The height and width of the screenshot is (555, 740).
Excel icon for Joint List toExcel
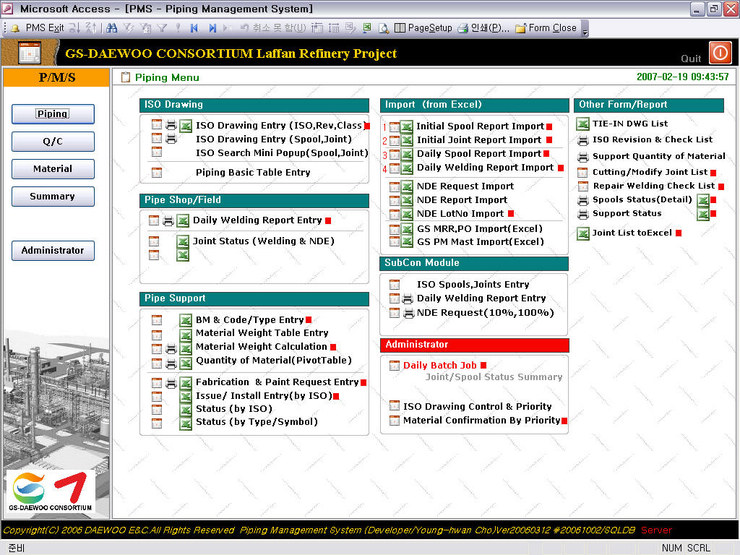583,233
